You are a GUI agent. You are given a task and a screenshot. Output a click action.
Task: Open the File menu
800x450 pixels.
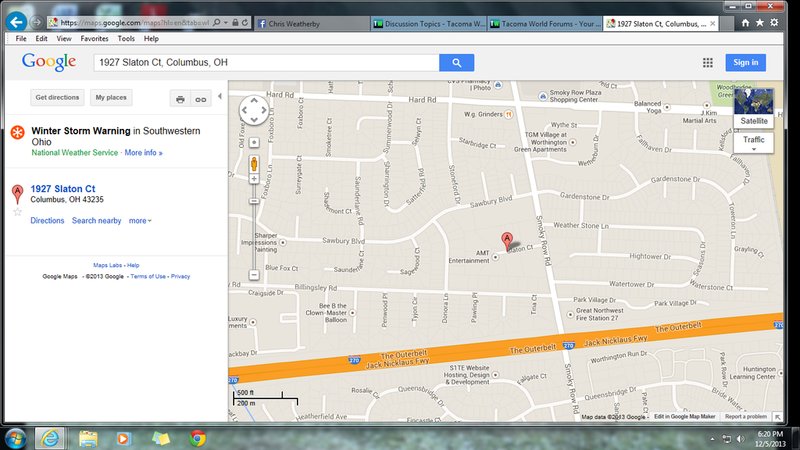21,39
